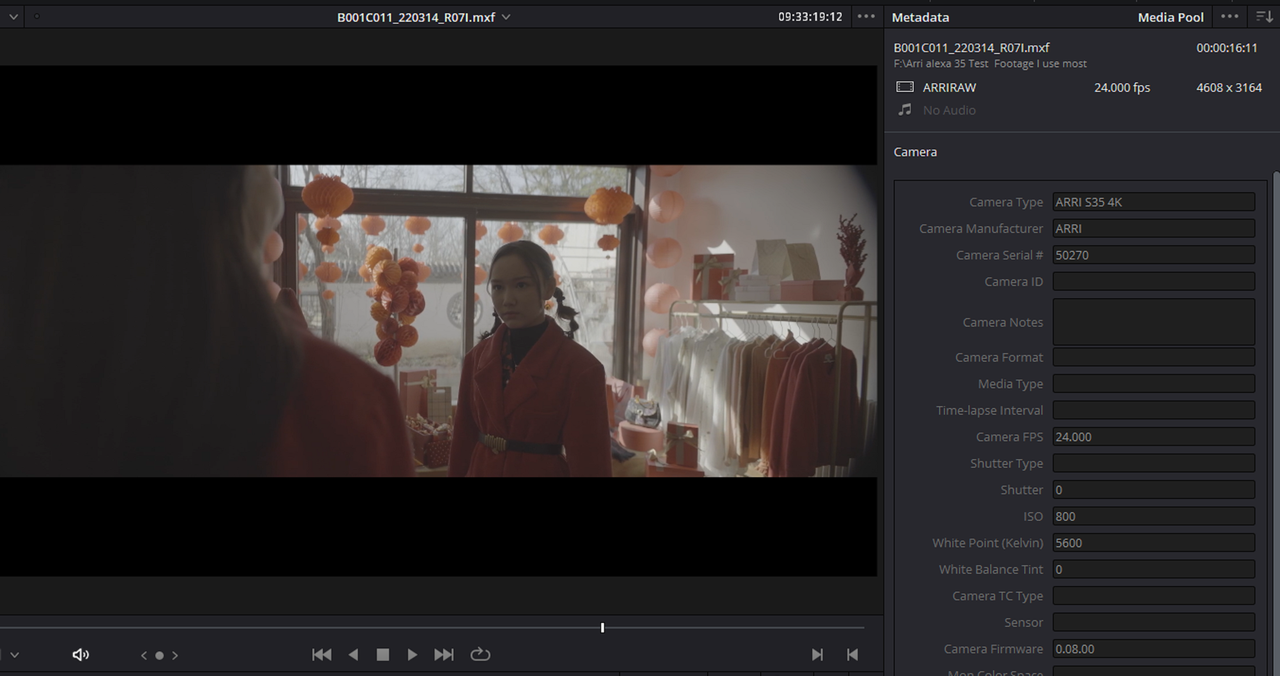The height and width of the screenshot is (676, 1280).
Task: Go to previous clip icon
Action: click(852, 654)
